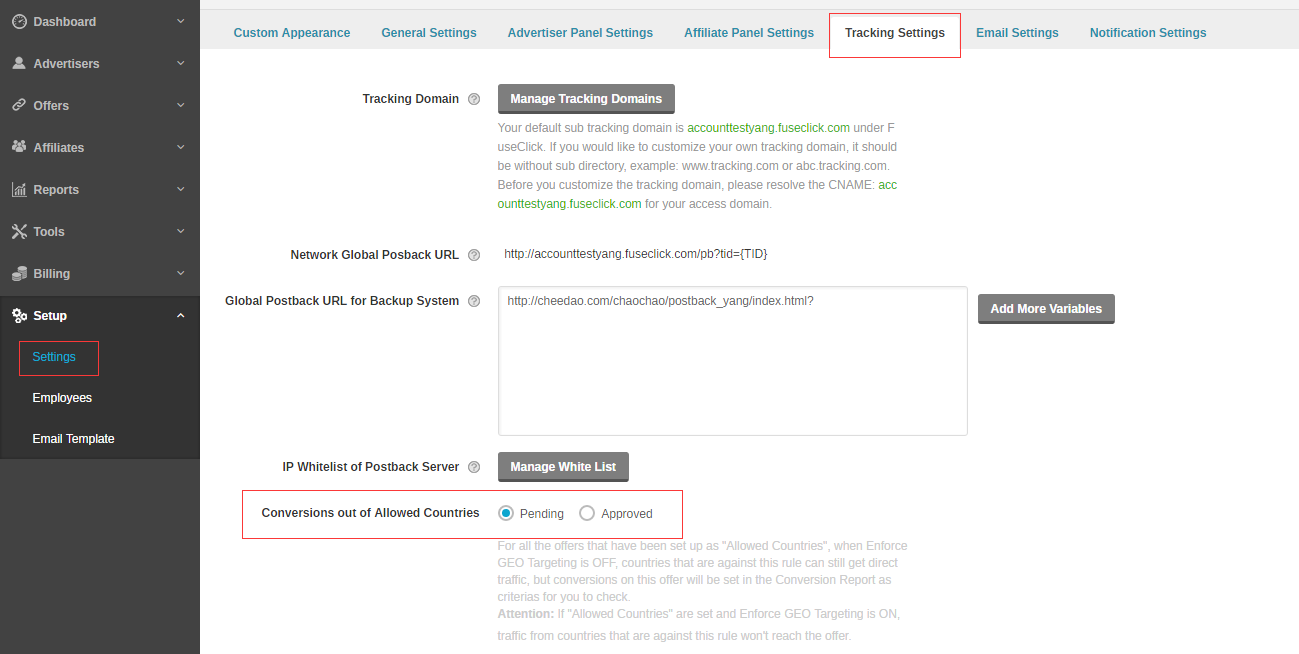The height and width of the screenshot is (654, 1299).
Task: Expand the Advertisers menu chevron
Action: 181,63
